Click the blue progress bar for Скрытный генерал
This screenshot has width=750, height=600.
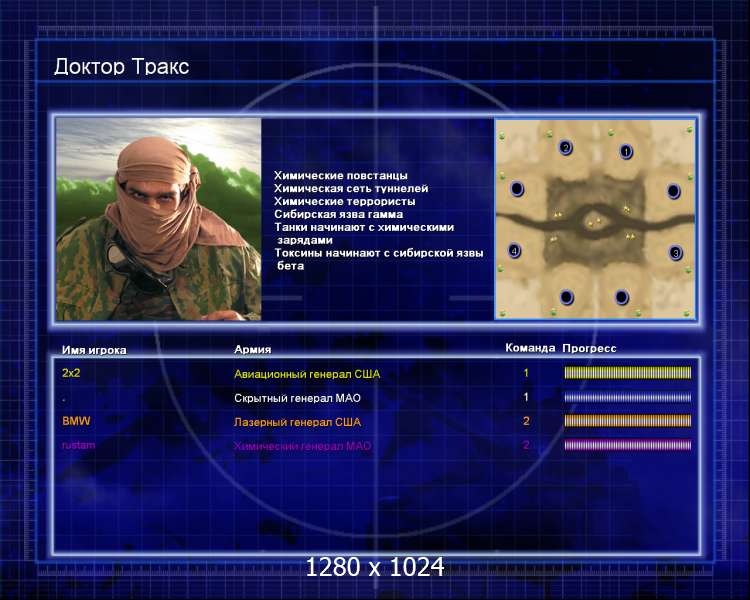coord(628,397)
